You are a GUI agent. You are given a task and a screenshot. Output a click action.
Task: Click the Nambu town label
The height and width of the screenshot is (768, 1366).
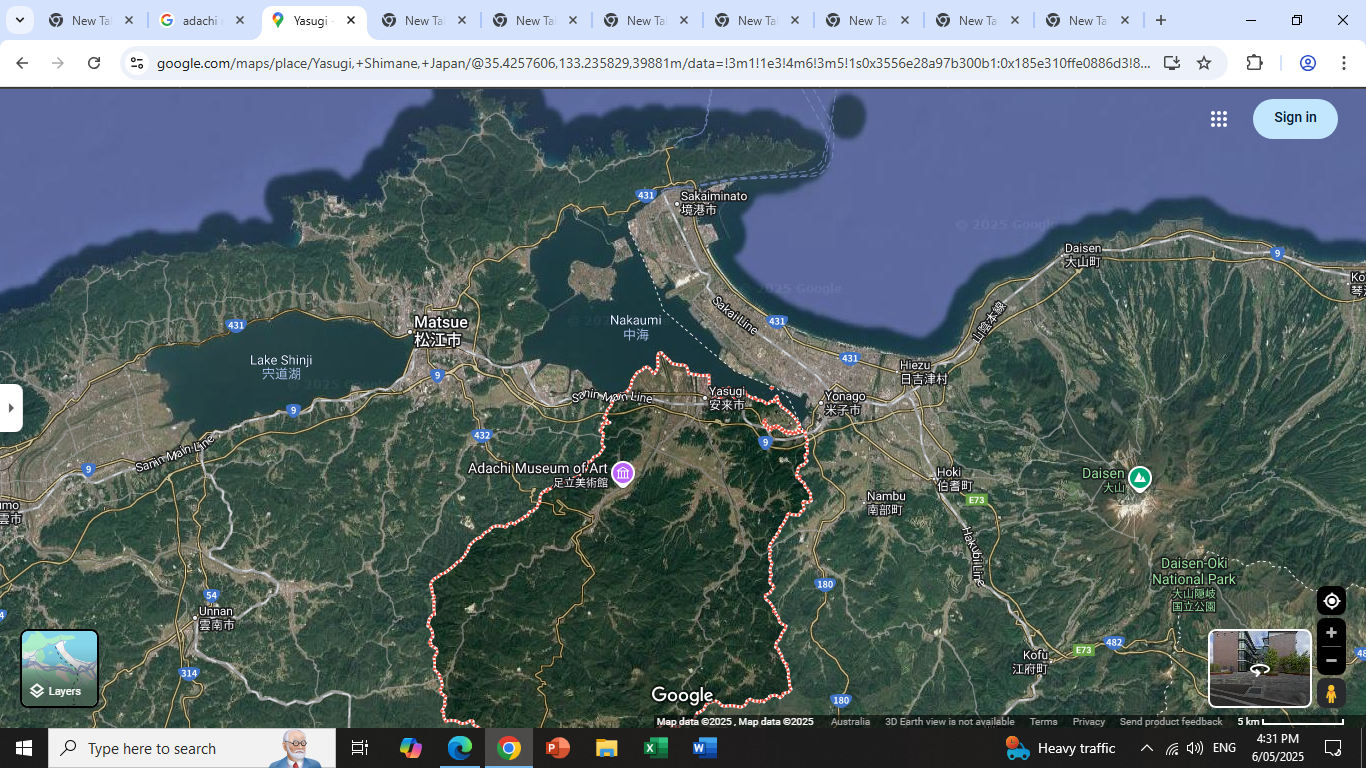pyautogui.click(x=886, y=503)
